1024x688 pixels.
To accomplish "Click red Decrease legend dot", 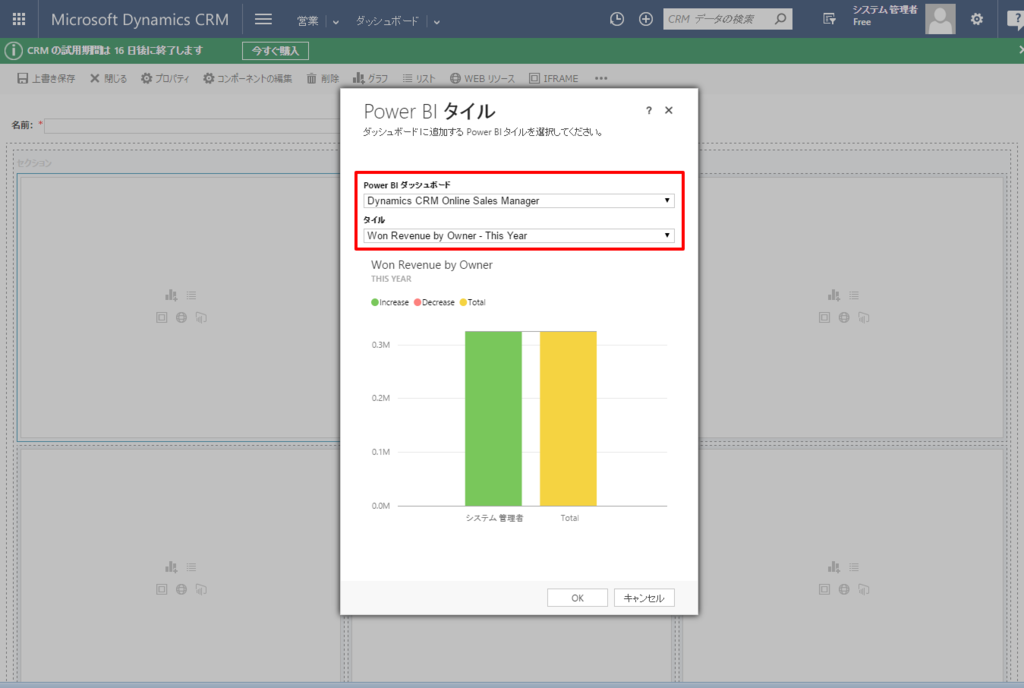I will tap(417, 302).
